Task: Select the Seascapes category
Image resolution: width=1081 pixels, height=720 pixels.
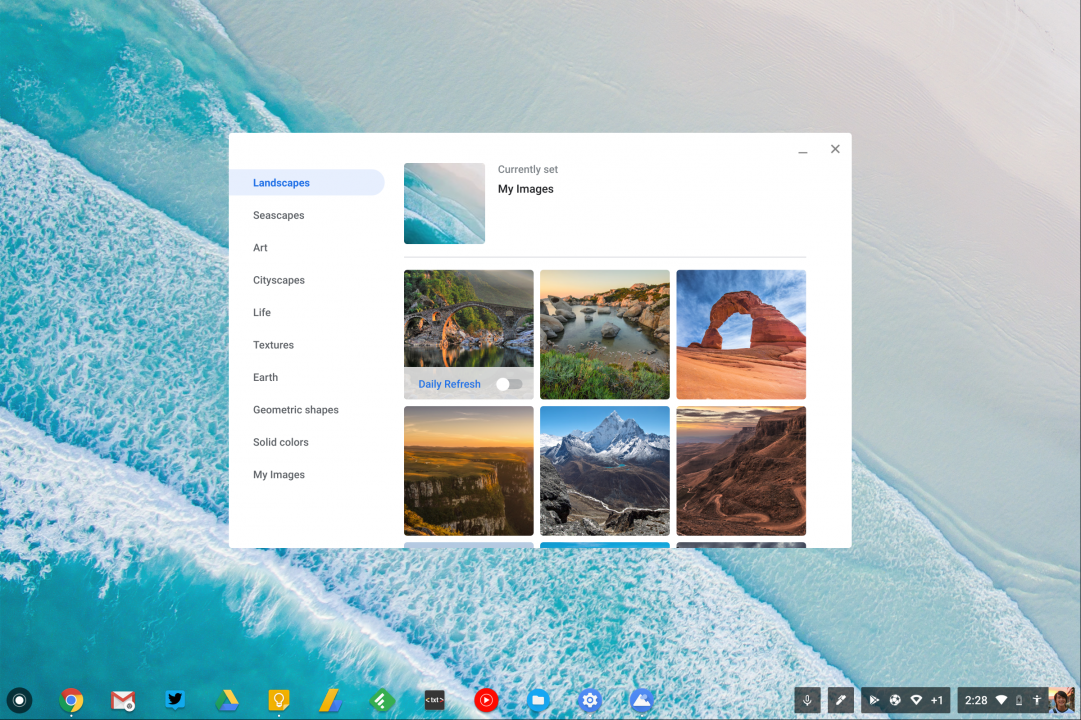Action: point(278,215)
